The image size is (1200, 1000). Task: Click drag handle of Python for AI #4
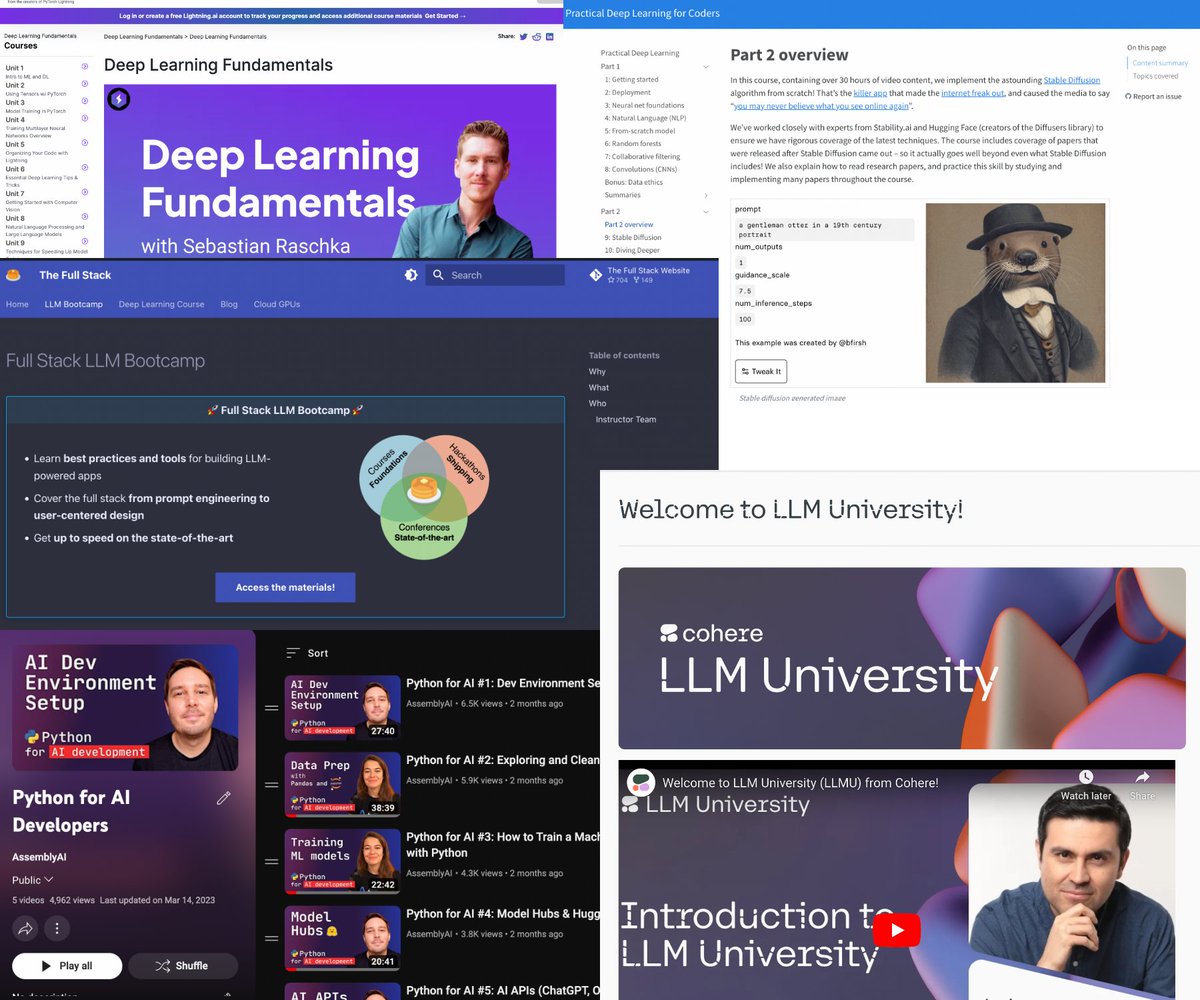[271, 939]
